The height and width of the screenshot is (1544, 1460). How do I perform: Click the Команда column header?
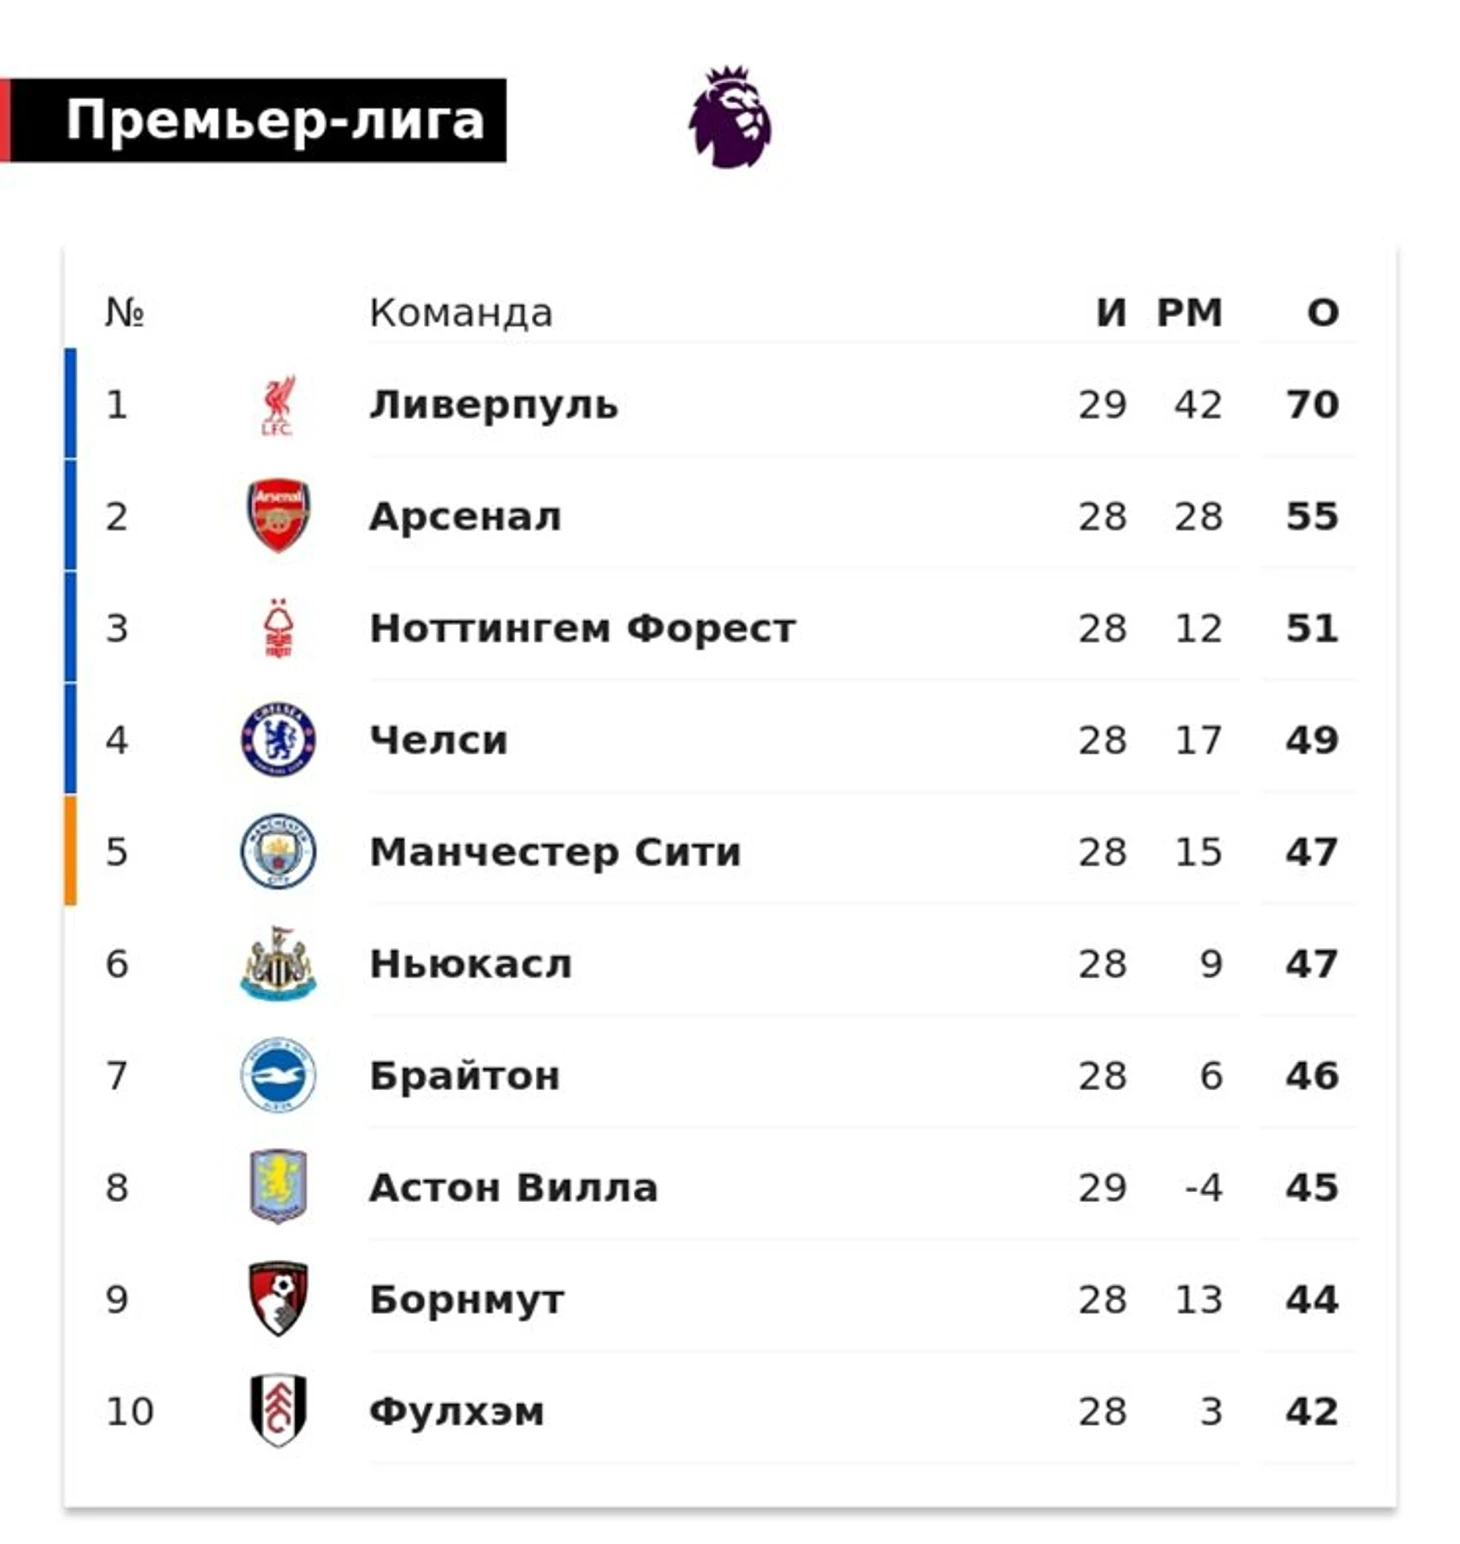[461, 313]
